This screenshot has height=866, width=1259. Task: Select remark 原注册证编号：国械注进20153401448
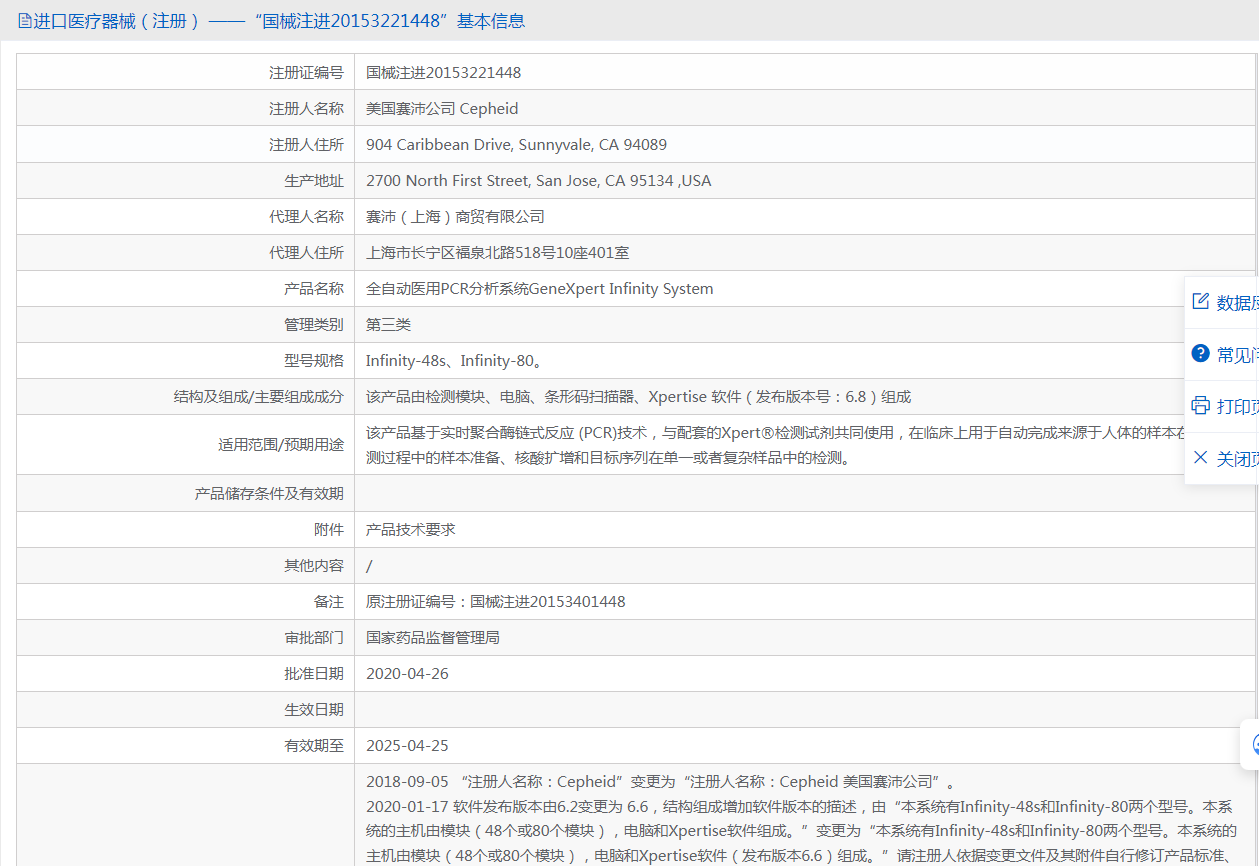[x=496, y=602]
